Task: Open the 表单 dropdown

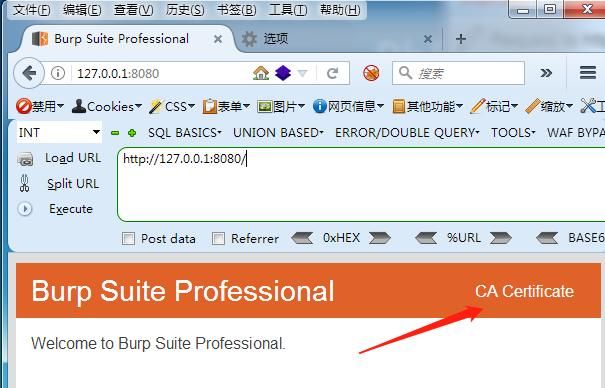Action: coord(226,106)
